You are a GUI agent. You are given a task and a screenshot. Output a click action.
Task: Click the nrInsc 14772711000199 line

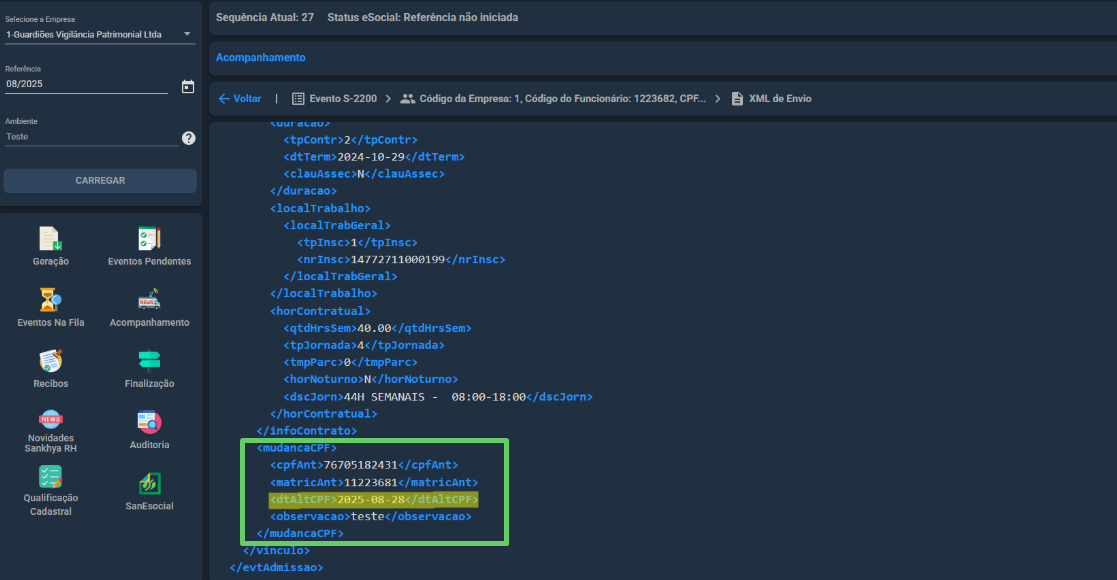pos(401,259)
